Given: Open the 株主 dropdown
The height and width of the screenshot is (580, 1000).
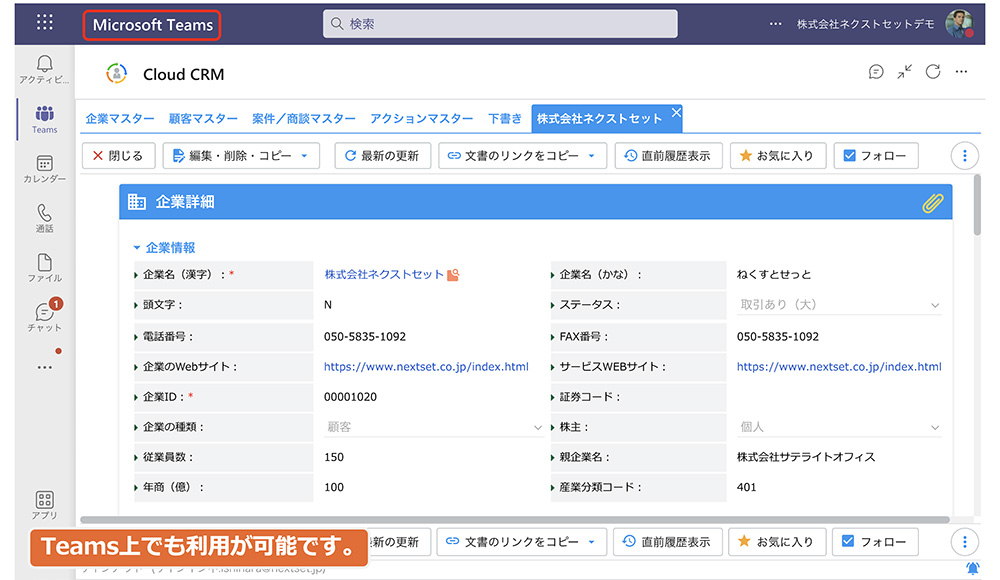Looking at the screenshot, I should coord(839,427).
